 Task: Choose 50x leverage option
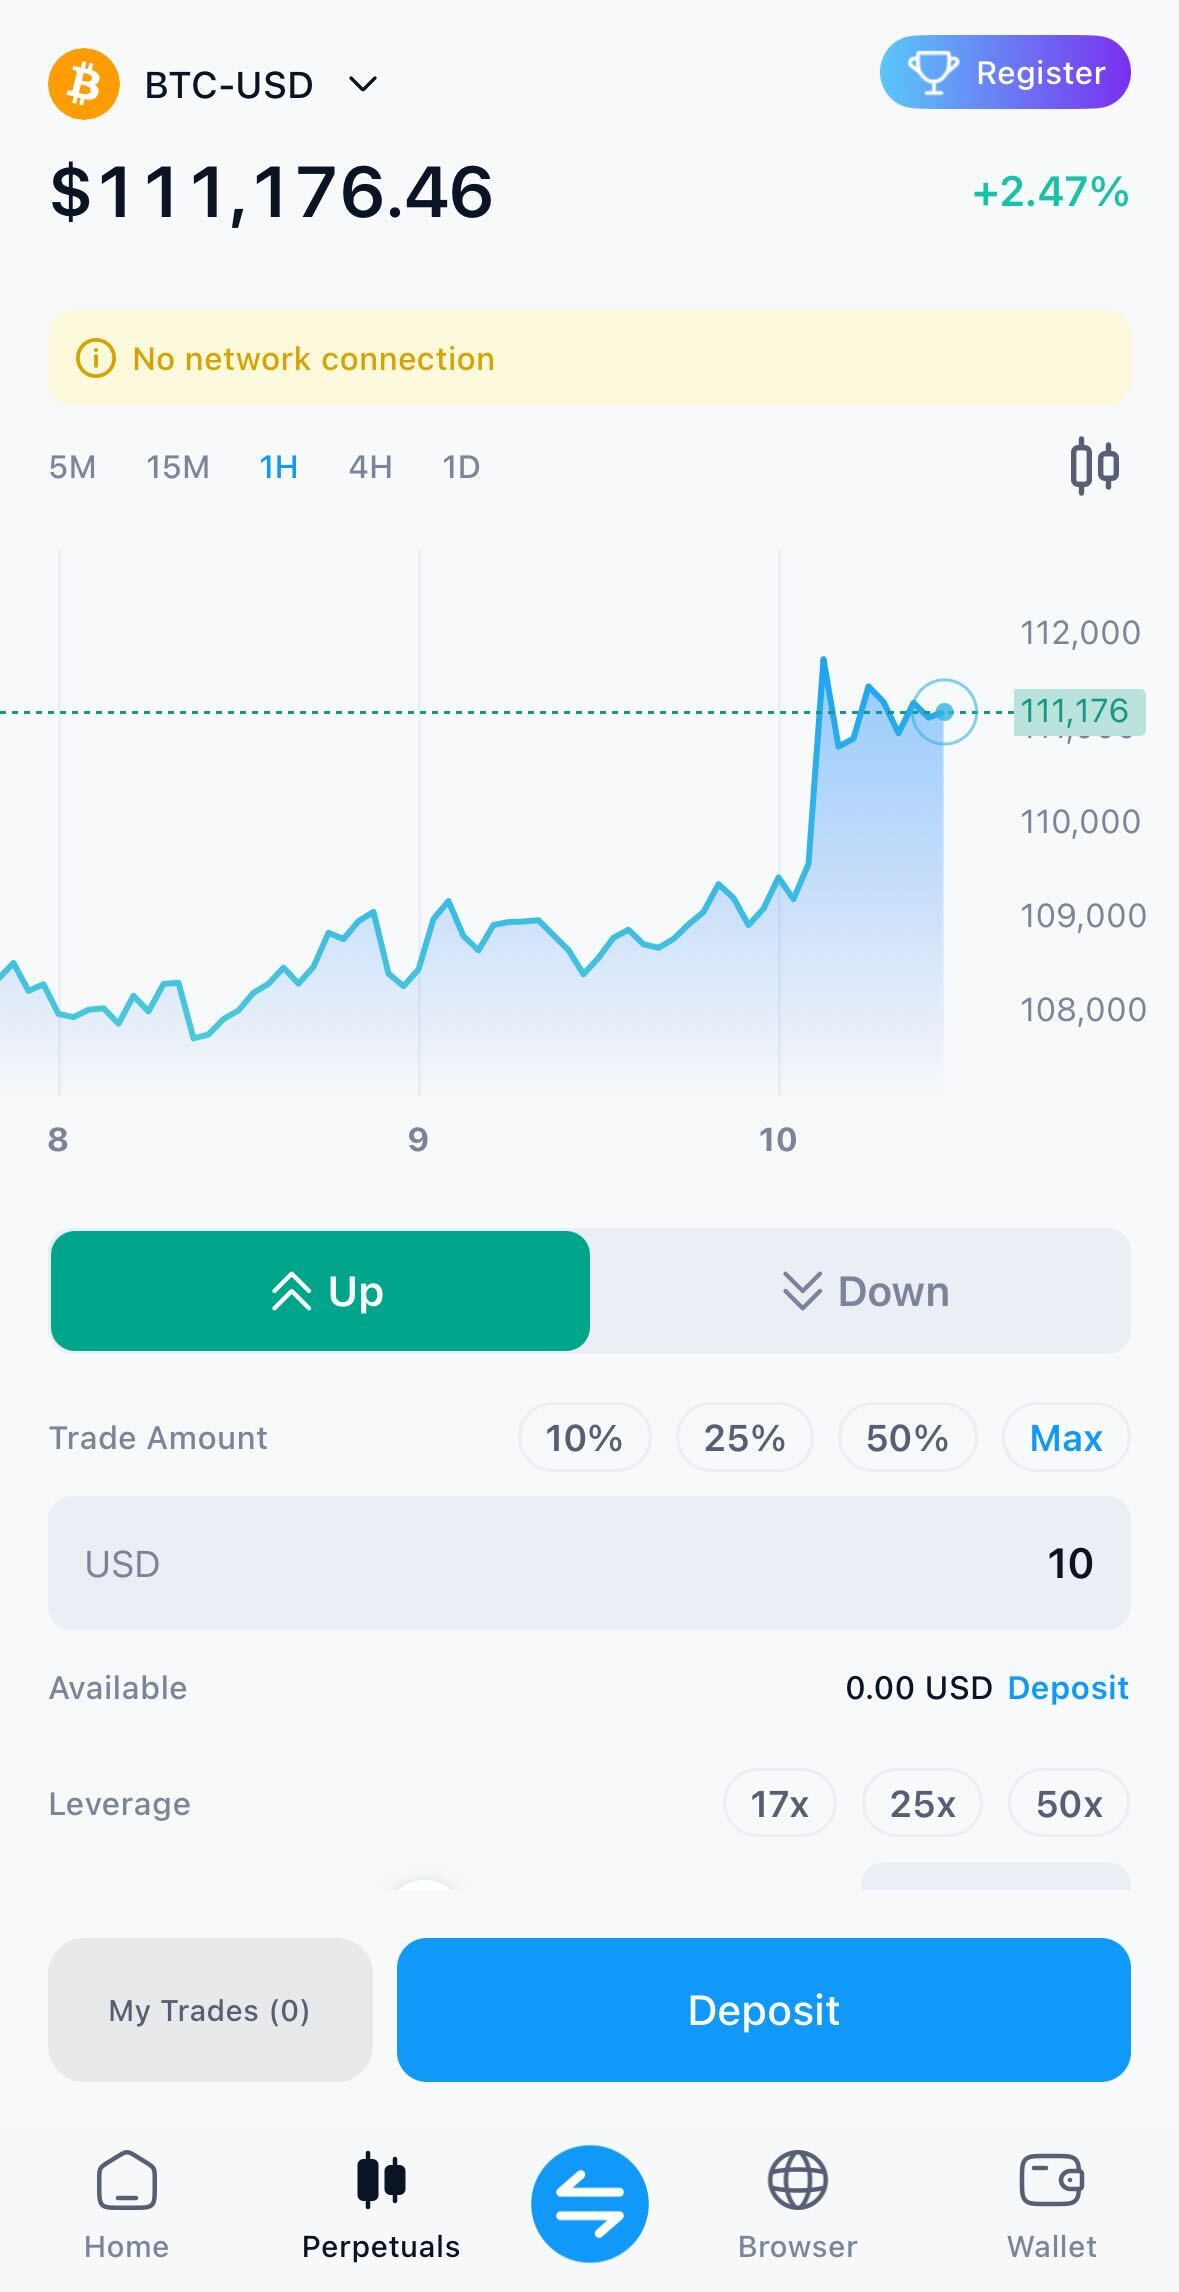(1069, 1803)
